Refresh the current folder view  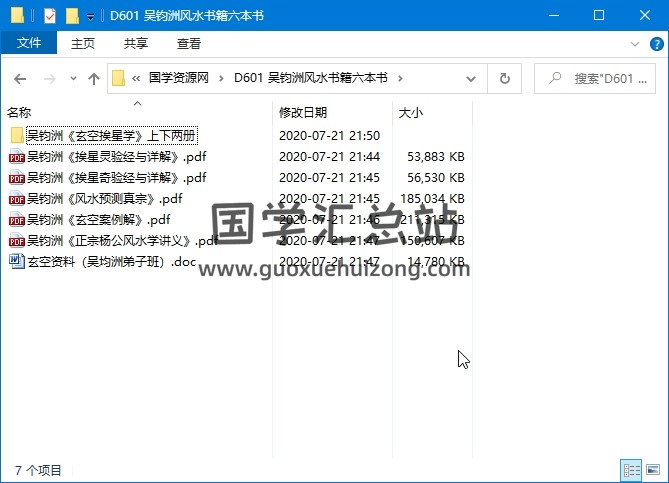tap(504, 79)
